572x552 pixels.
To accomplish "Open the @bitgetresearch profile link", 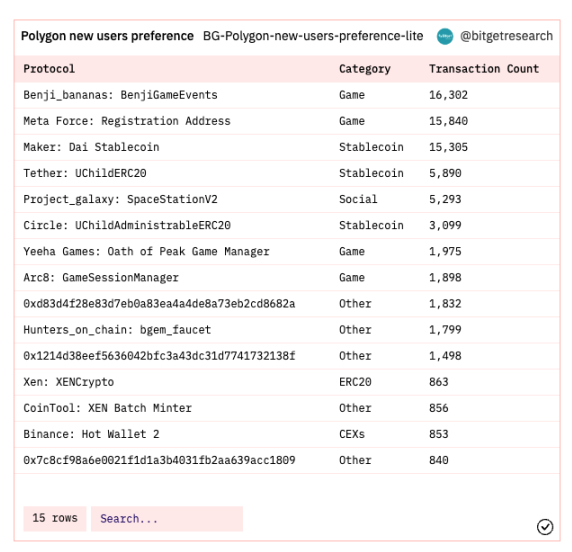I will [506, 36].
